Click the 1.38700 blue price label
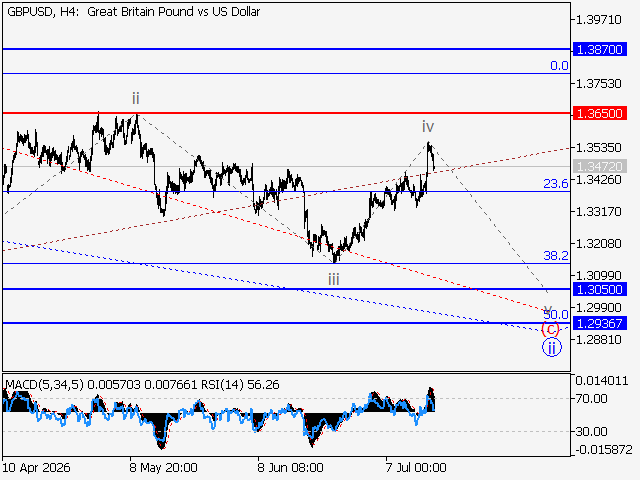 (x=599, y=49)
